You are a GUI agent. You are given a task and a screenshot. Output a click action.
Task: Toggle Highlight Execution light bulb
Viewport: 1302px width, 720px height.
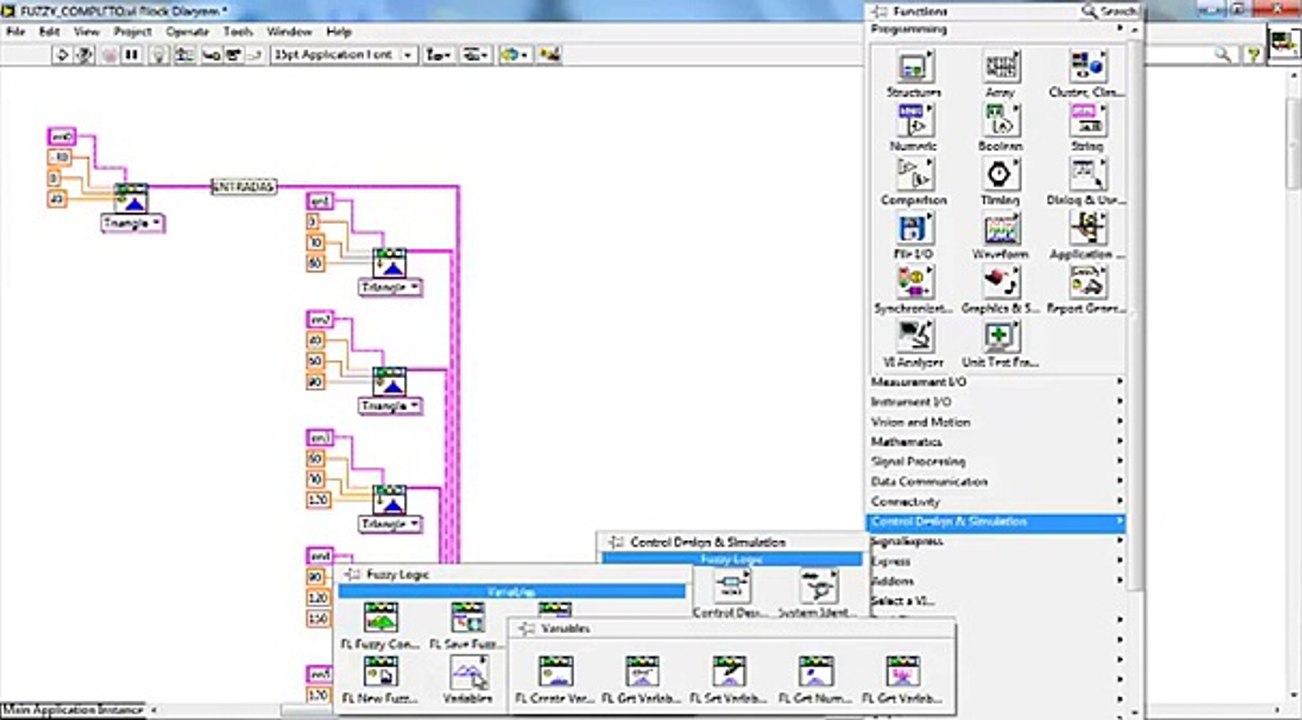click(160, 56)
